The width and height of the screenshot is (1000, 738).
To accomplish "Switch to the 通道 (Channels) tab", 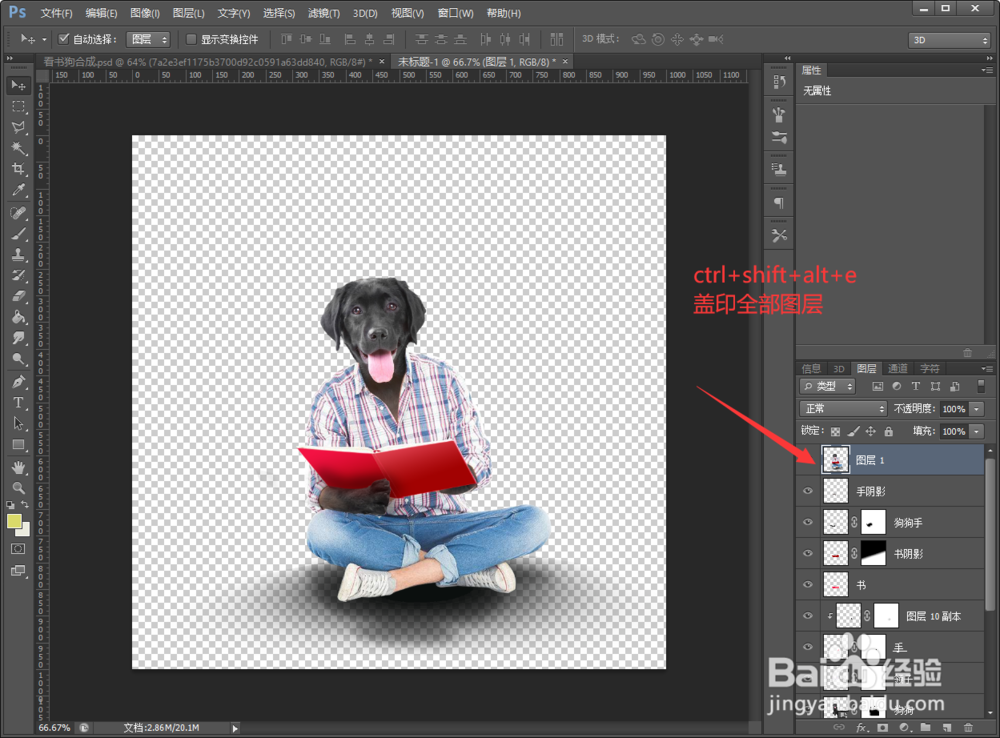I will click(897, 369).
